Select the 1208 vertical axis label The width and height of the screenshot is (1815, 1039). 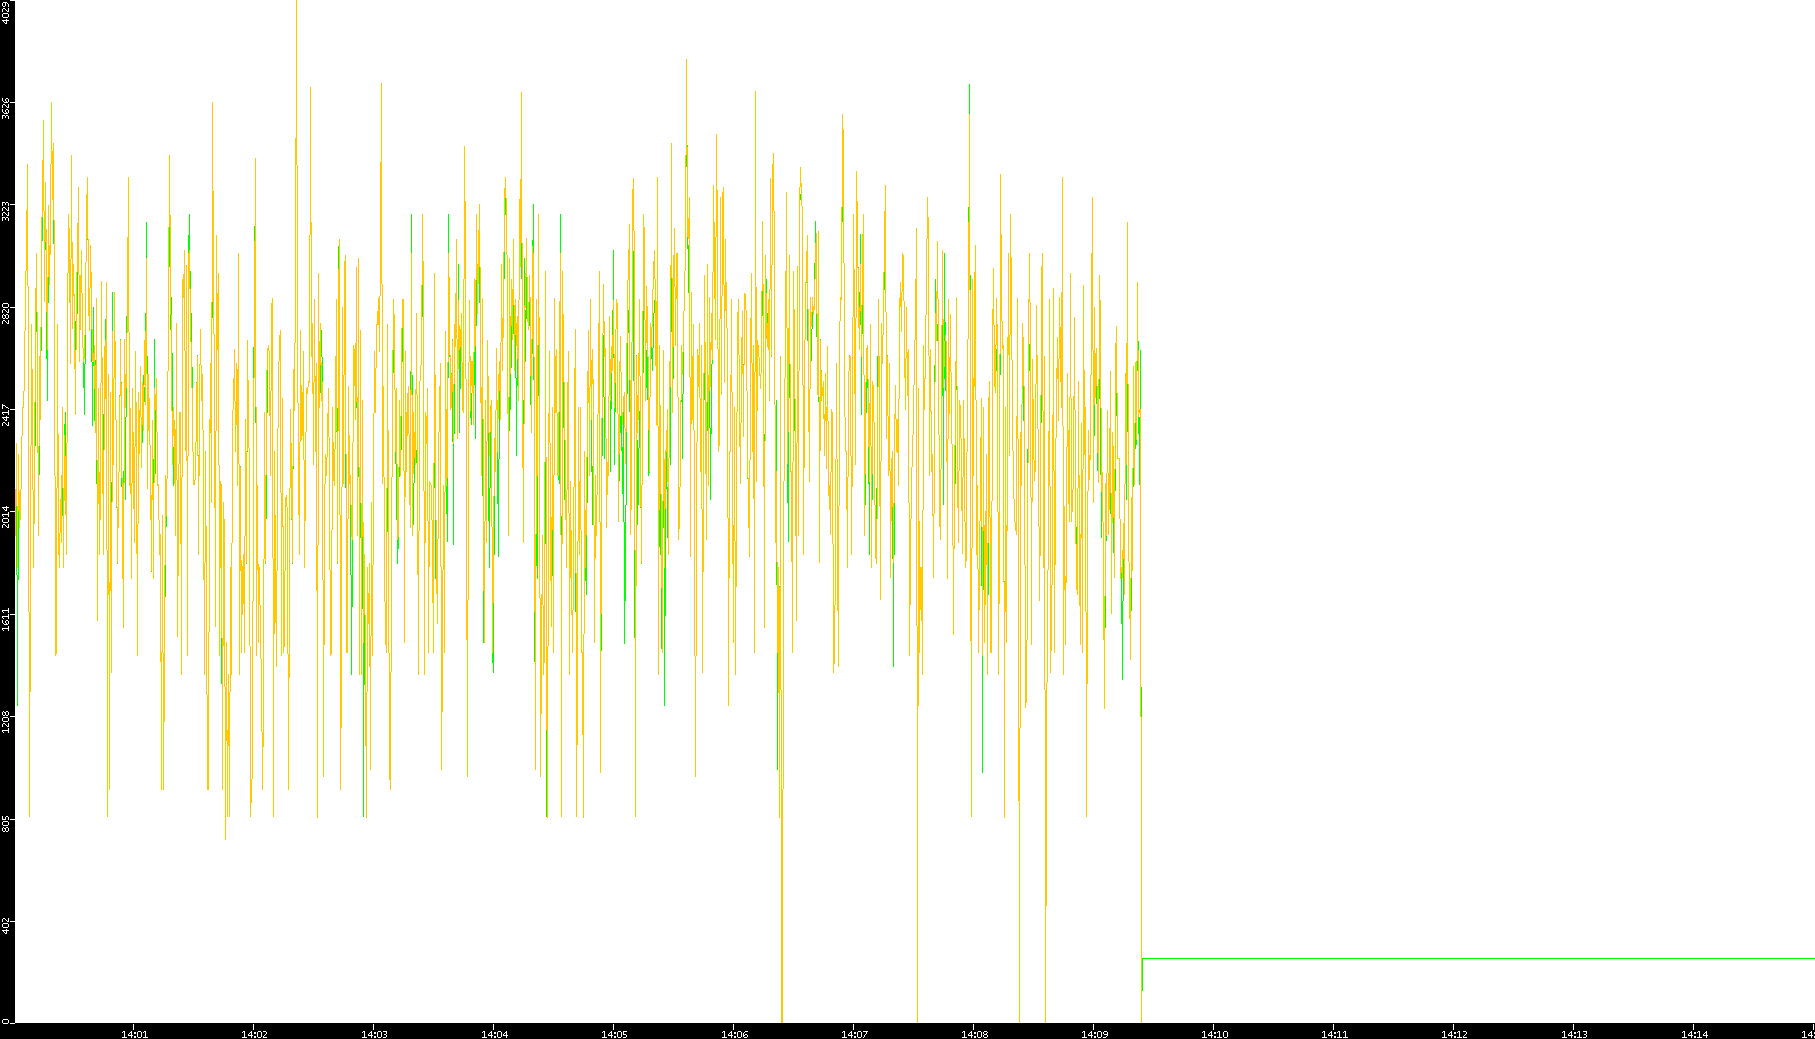click(x=6, y=721)
